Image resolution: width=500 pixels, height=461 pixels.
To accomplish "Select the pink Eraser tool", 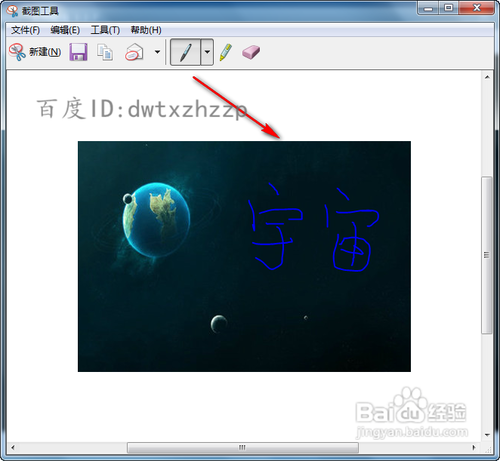I will coord(251,52).
